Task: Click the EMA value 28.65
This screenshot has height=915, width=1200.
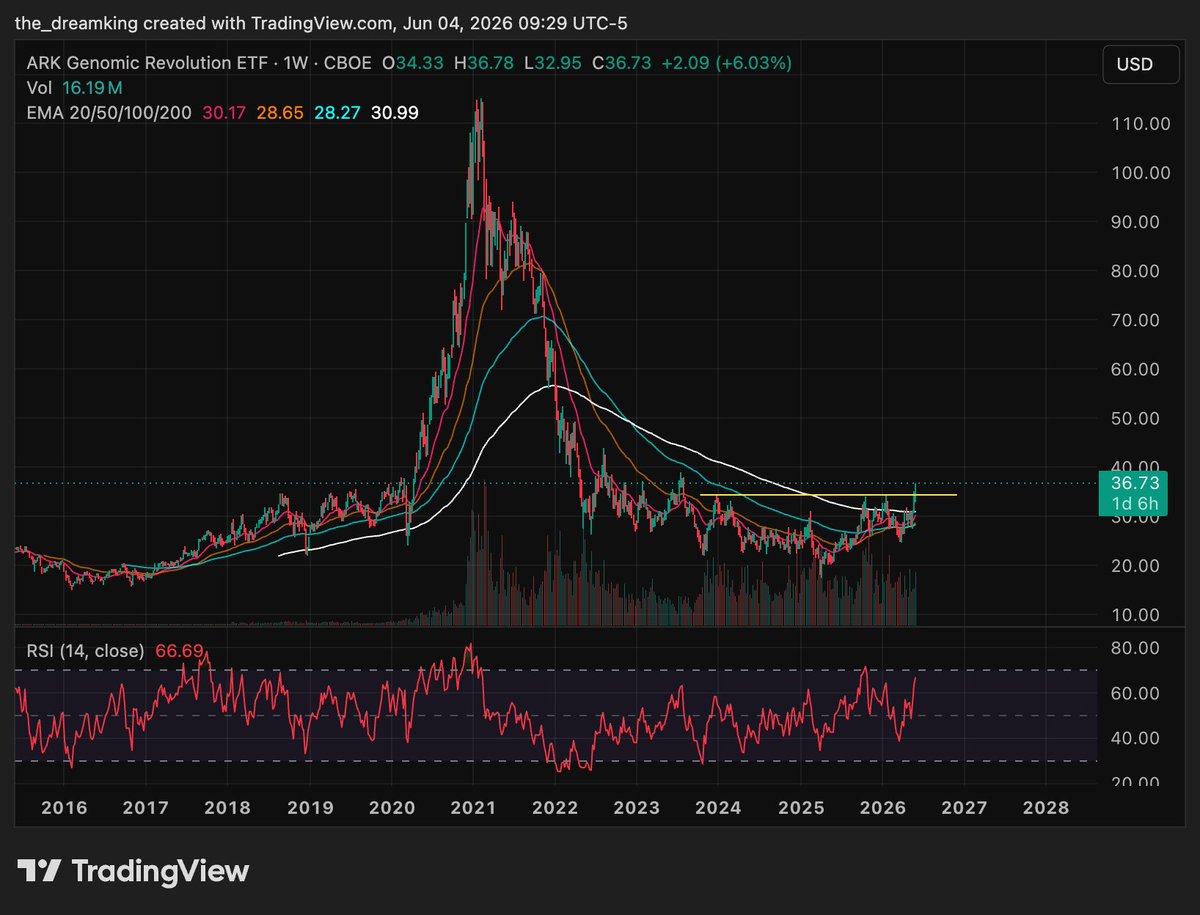Action: tap(280, 113)
